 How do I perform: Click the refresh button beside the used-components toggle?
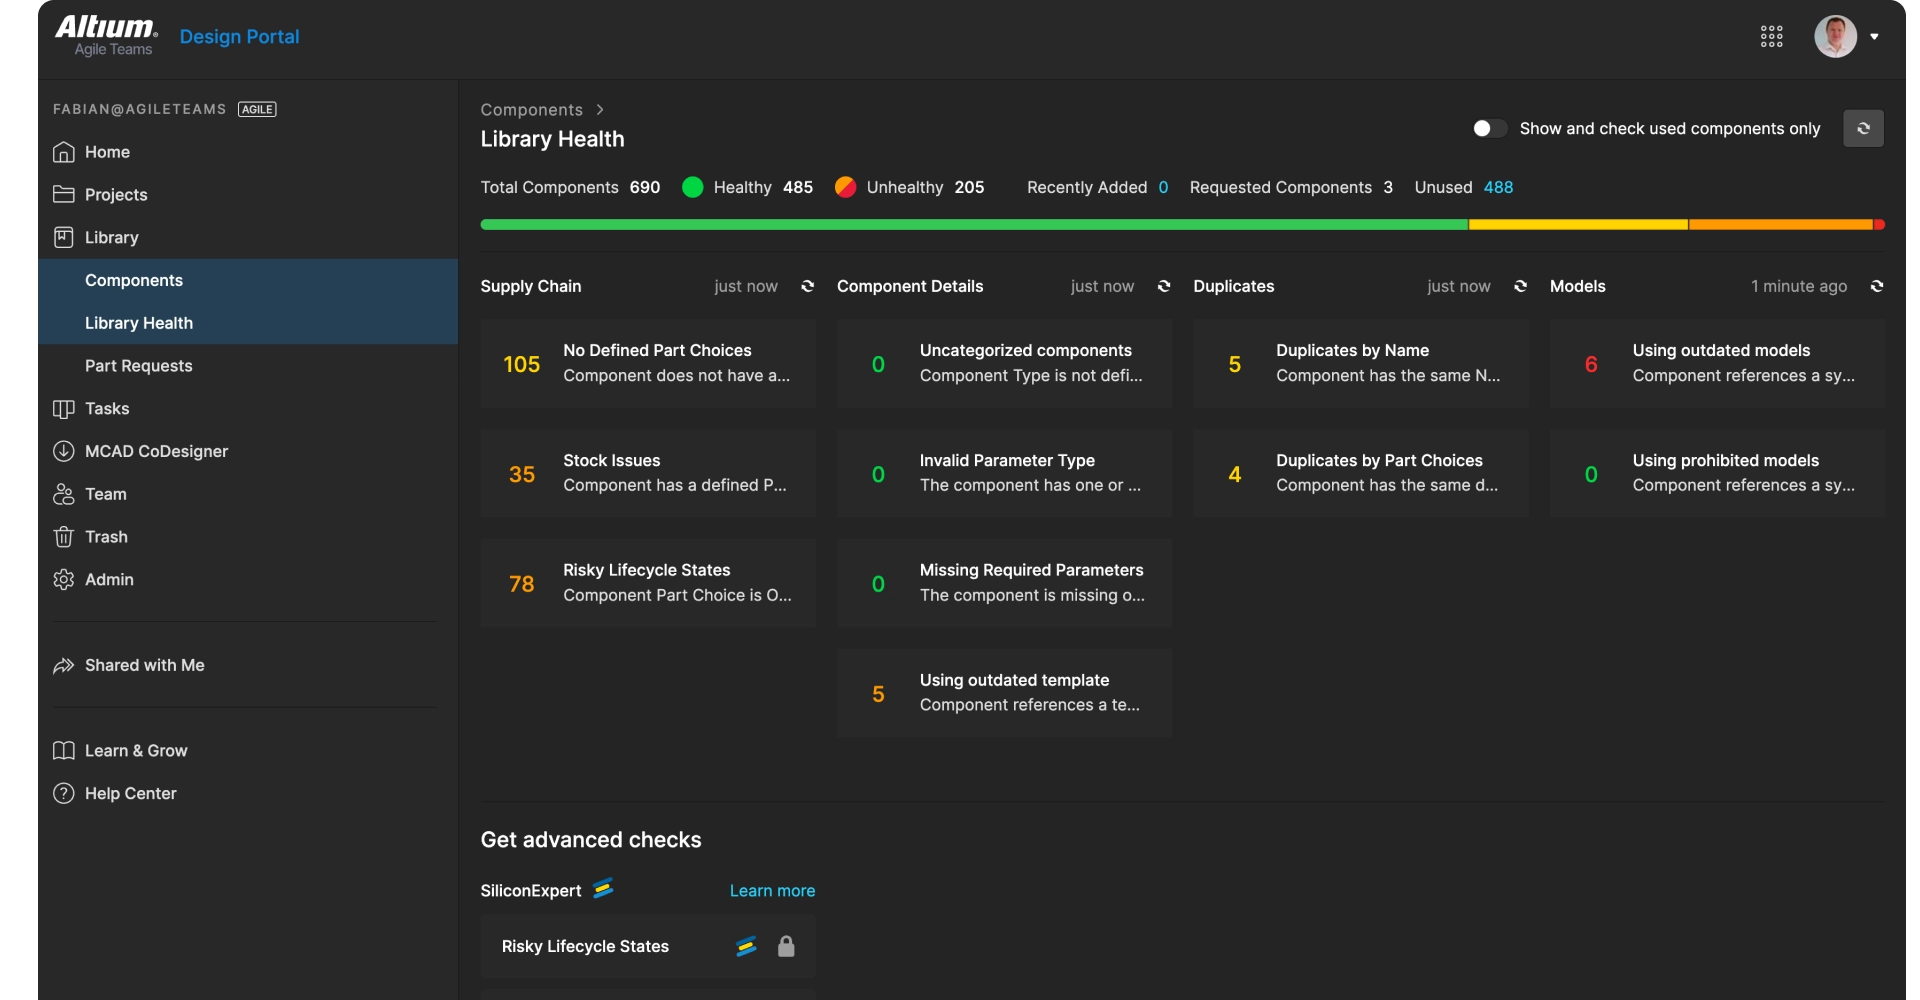pos(1863,128)
